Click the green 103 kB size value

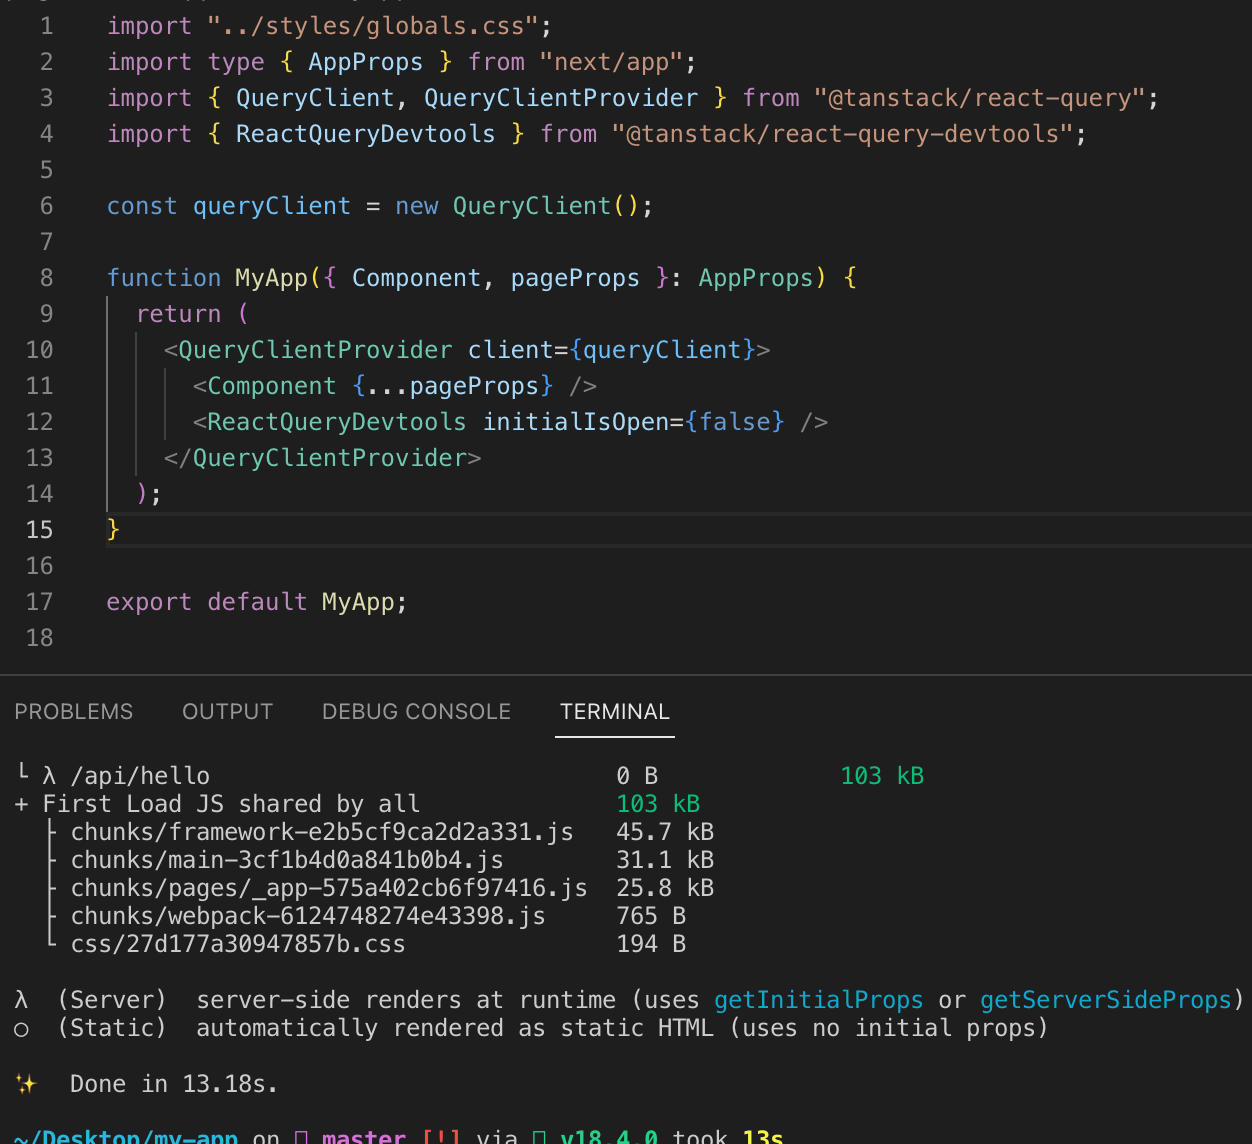pos(882,775)
